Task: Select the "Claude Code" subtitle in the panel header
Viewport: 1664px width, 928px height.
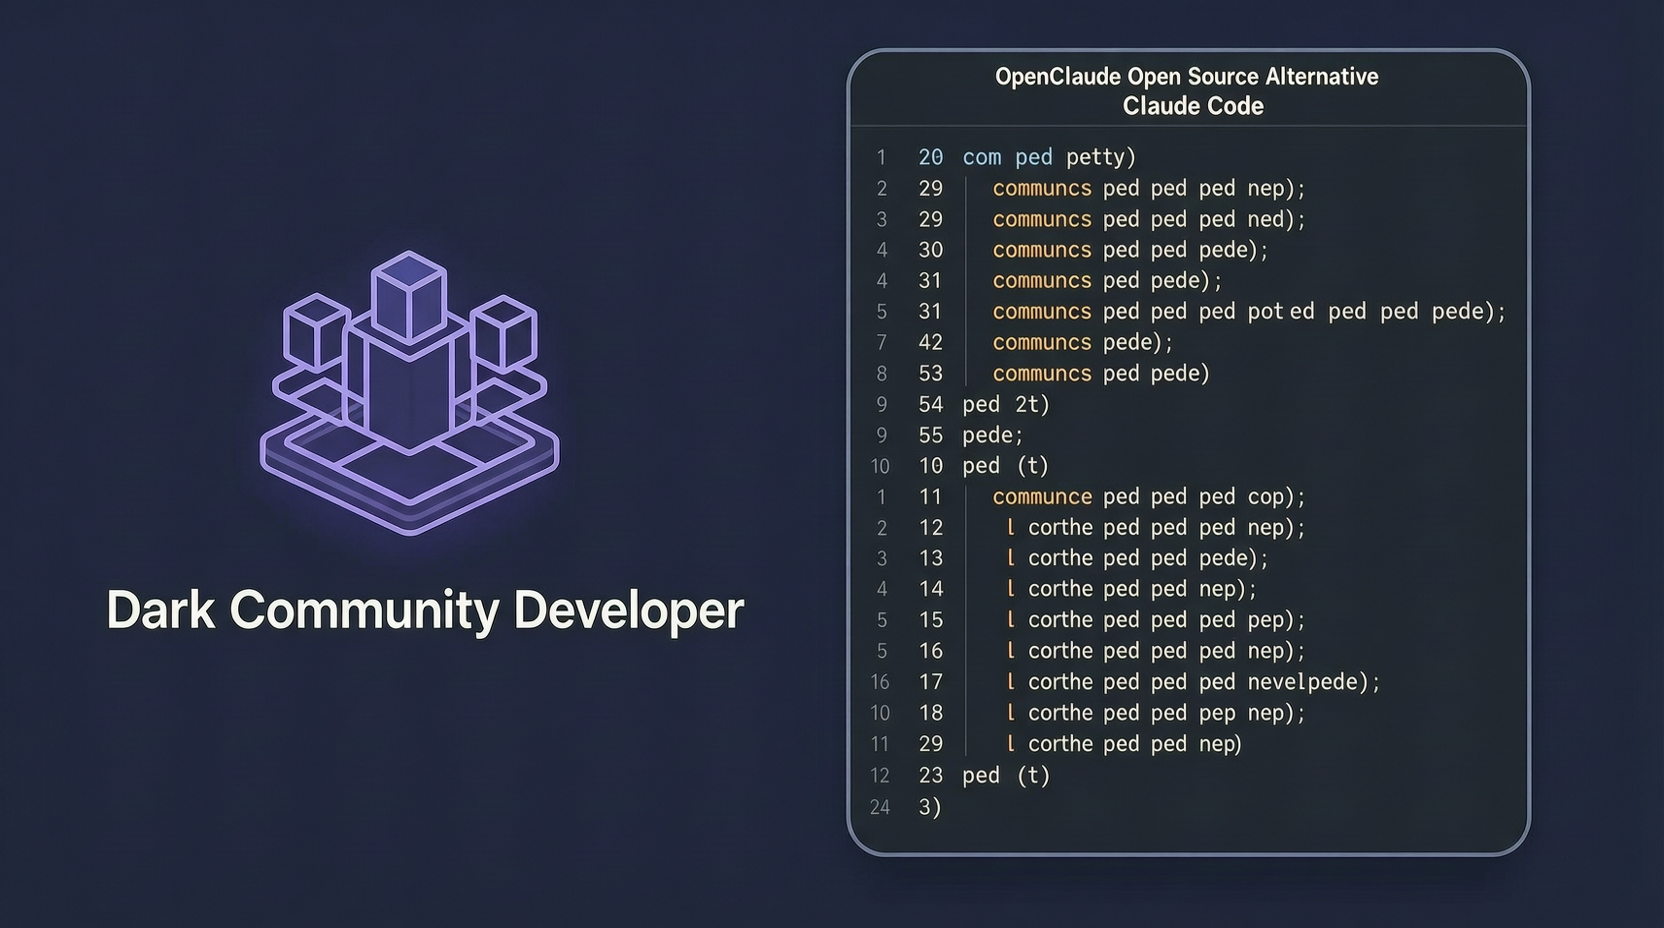Action: pyautogui.click(x=1193, y=106)
